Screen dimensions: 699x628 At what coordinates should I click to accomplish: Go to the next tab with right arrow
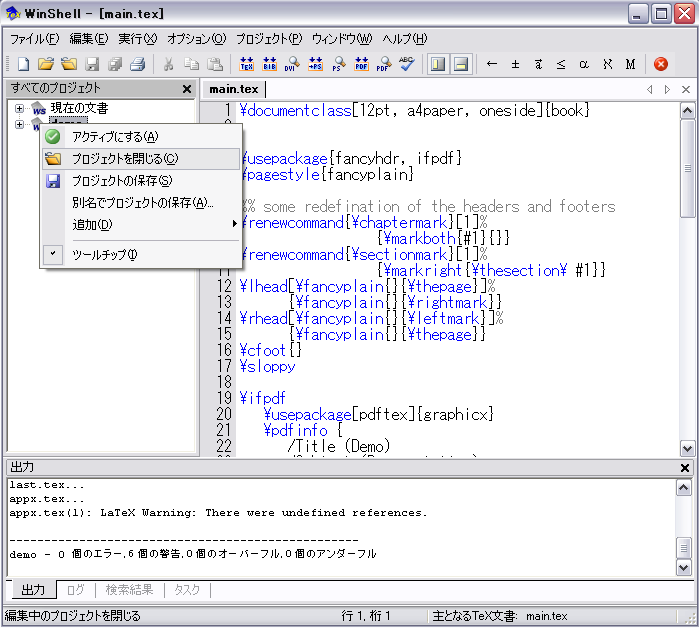(x=667, y=90)
